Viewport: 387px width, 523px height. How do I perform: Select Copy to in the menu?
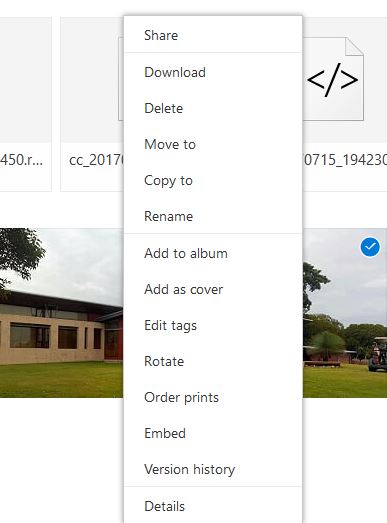(213, 180)
